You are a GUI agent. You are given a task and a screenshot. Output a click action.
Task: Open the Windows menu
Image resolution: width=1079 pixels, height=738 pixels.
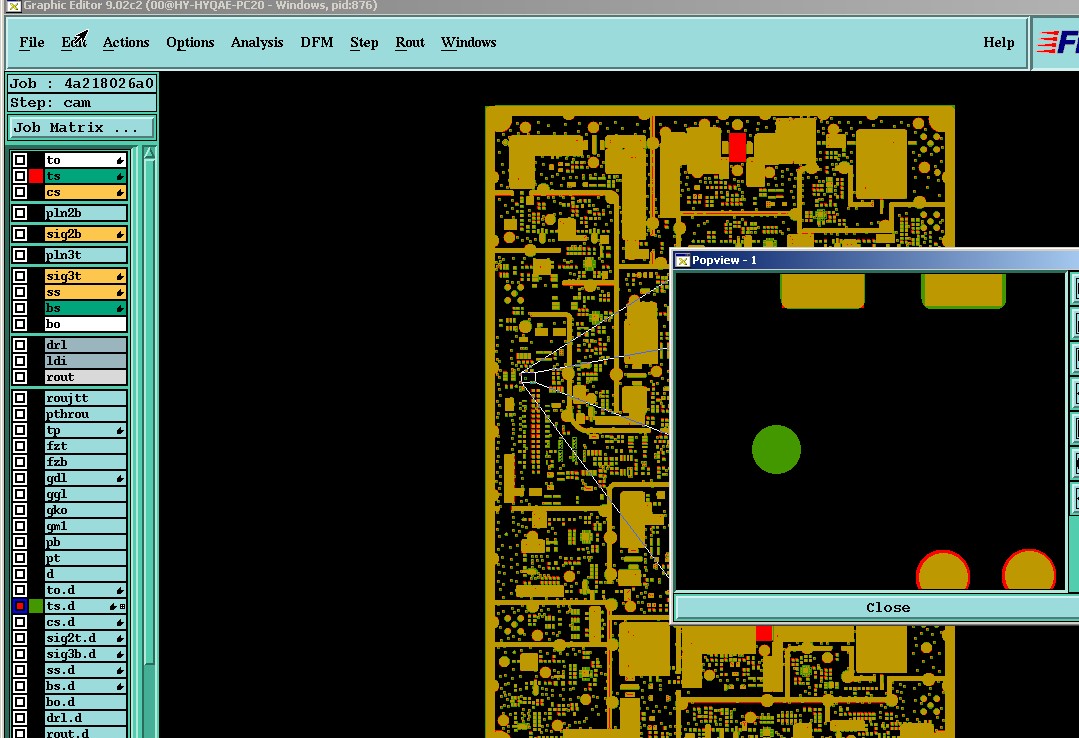(469, 43)
